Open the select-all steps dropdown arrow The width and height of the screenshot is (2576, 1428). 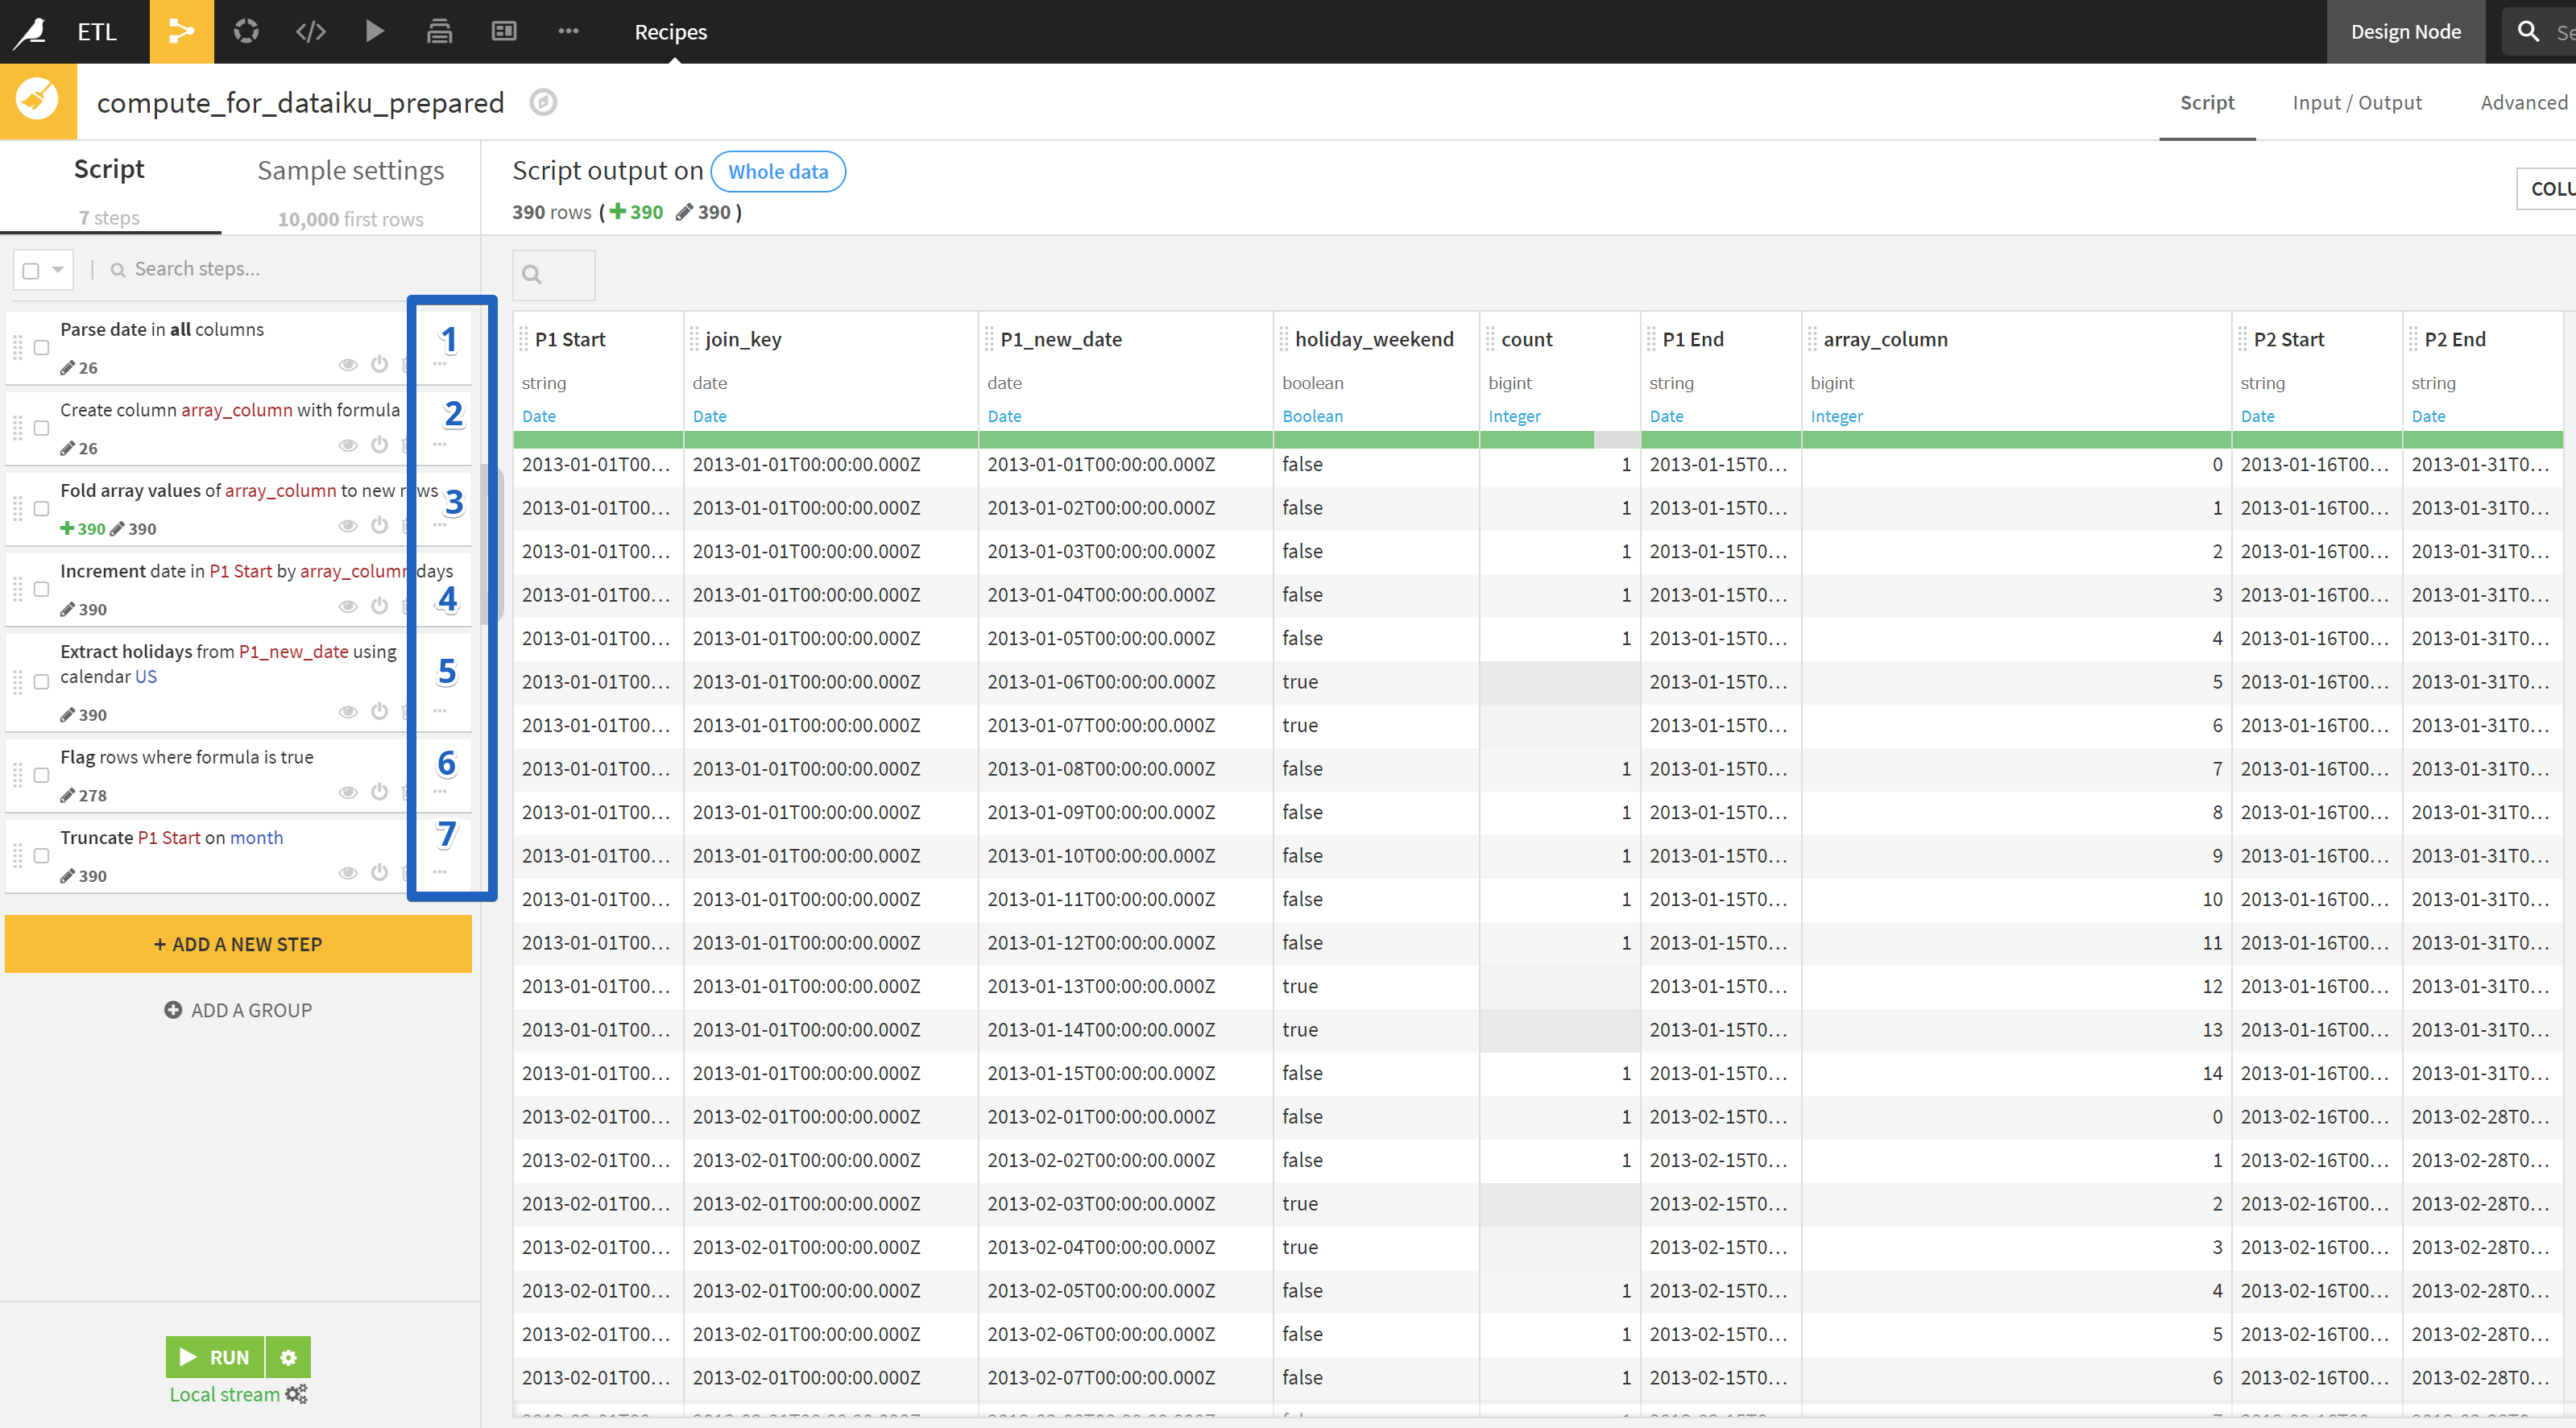click(58, 270)
